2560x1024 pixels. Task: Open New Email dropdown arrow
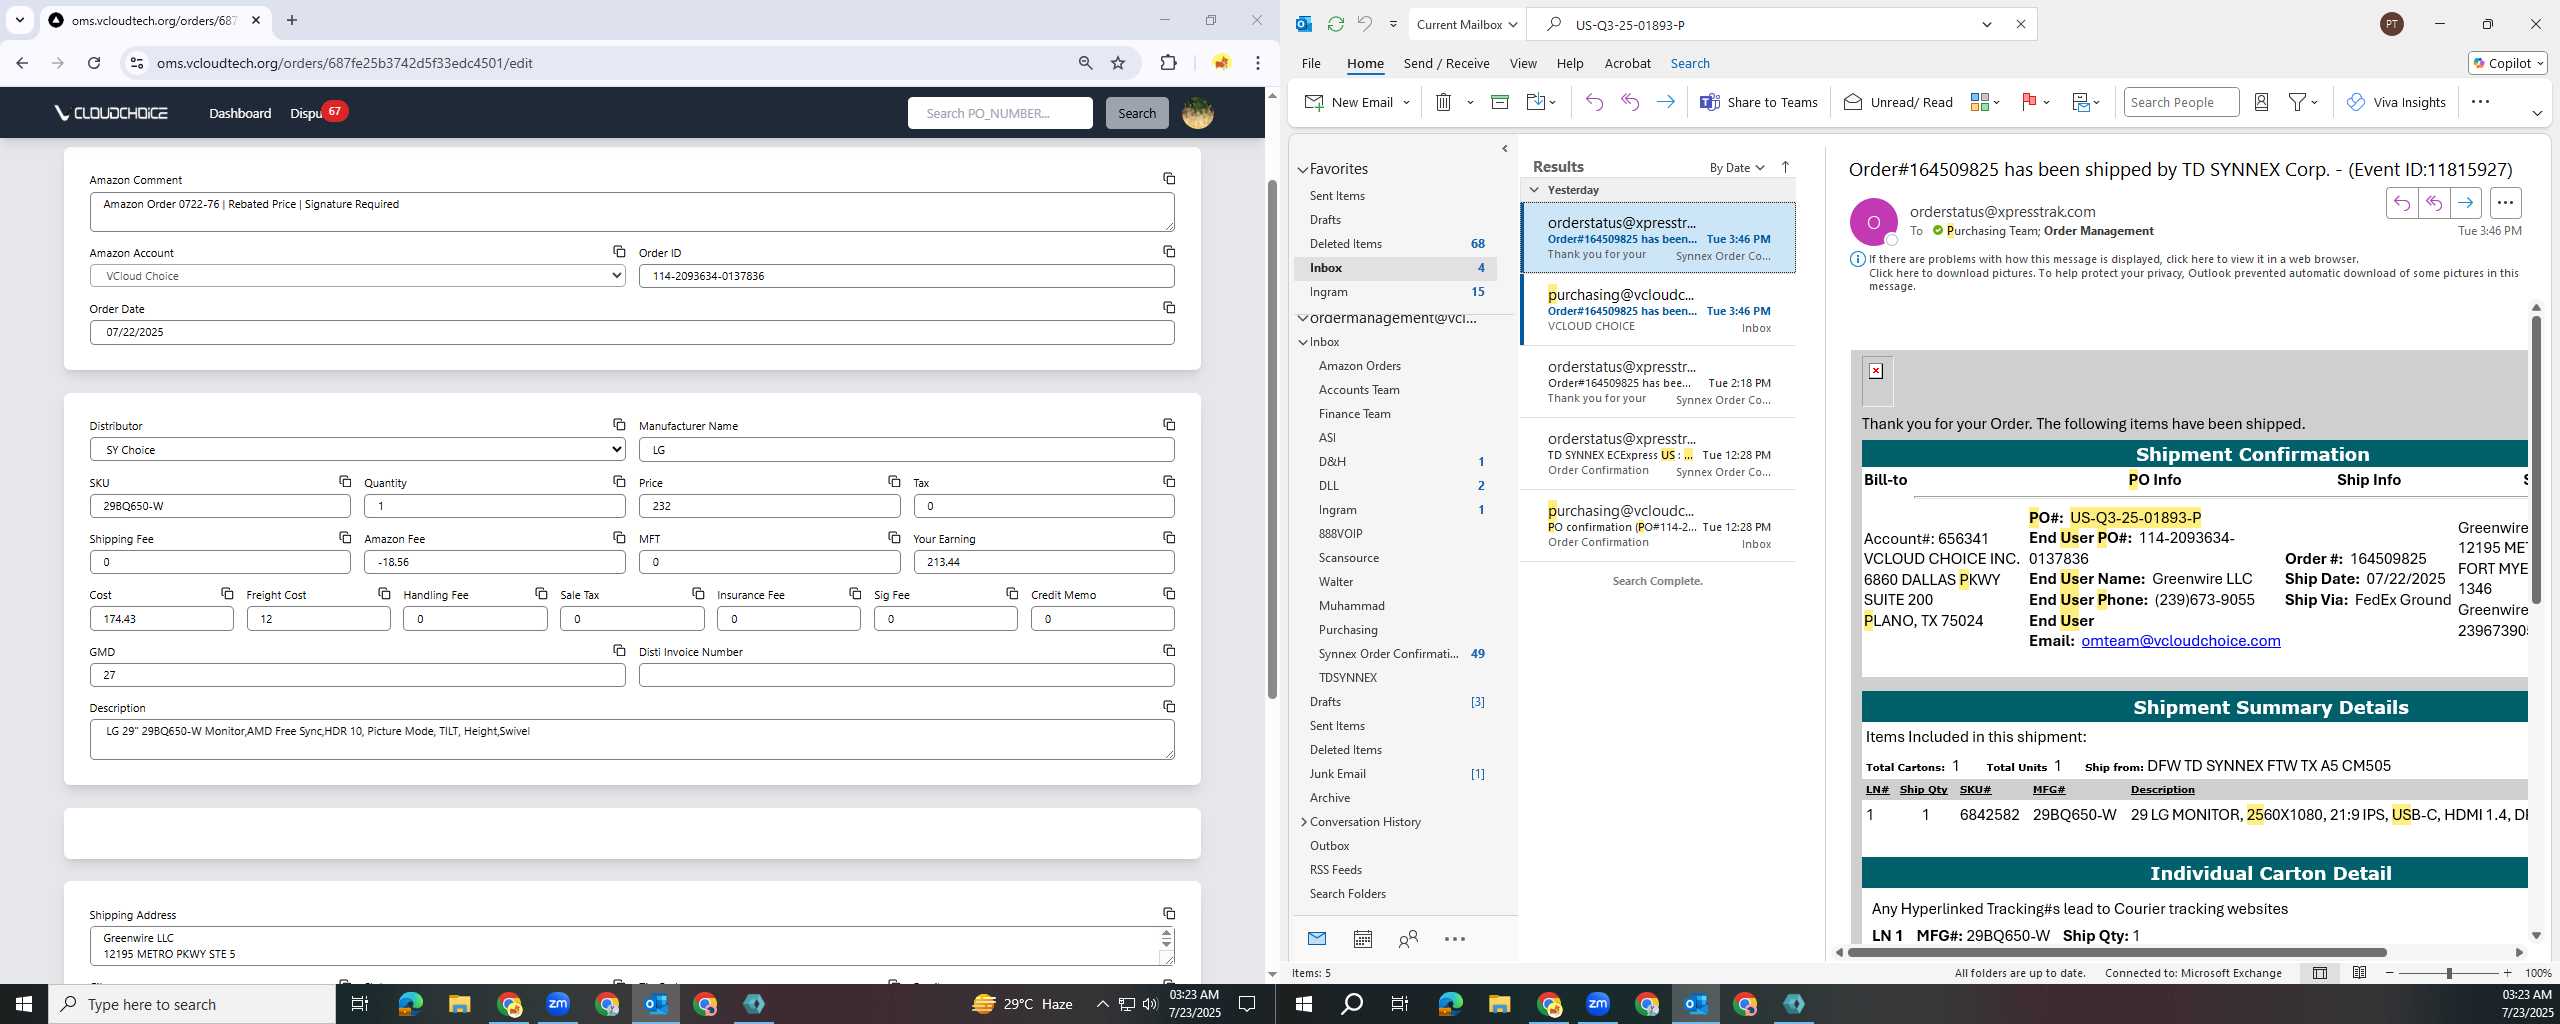tap(1406, 102)
